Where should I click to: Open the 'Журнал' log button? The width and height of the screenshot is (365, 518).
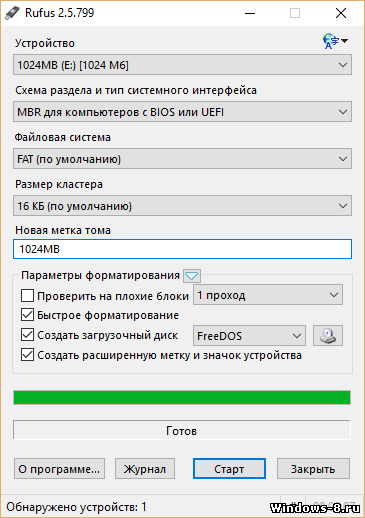(145, 469)
